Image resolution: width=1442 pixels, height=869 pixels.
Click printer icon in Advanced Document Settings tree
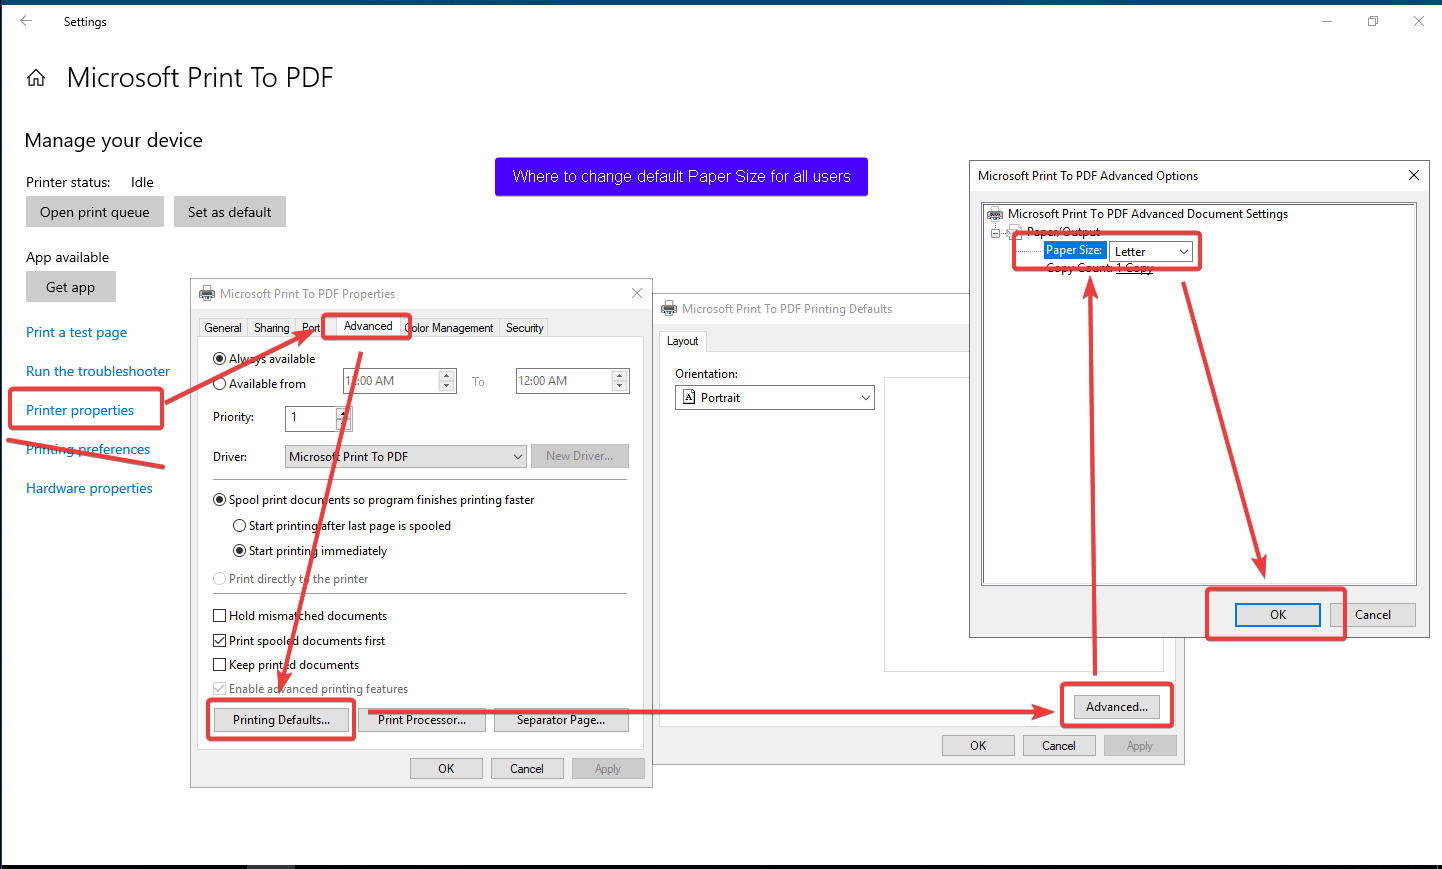pos(995,214)
